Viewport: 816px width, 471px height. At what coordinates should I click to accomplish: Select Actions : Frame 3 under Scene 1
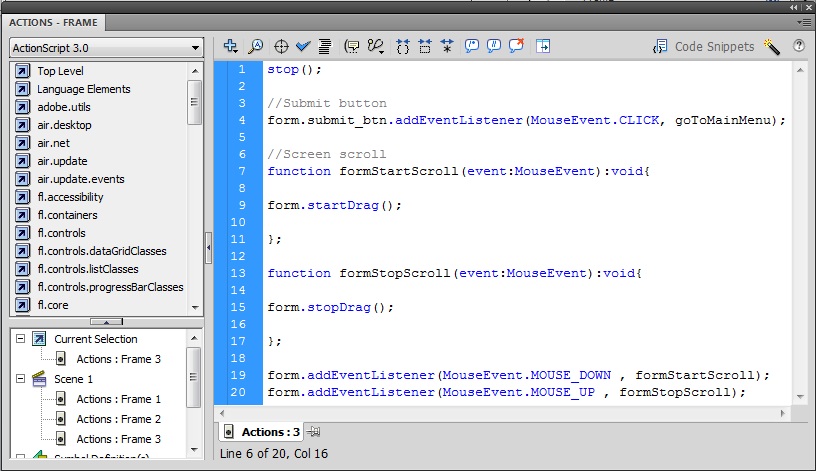(x=119, y=439)
